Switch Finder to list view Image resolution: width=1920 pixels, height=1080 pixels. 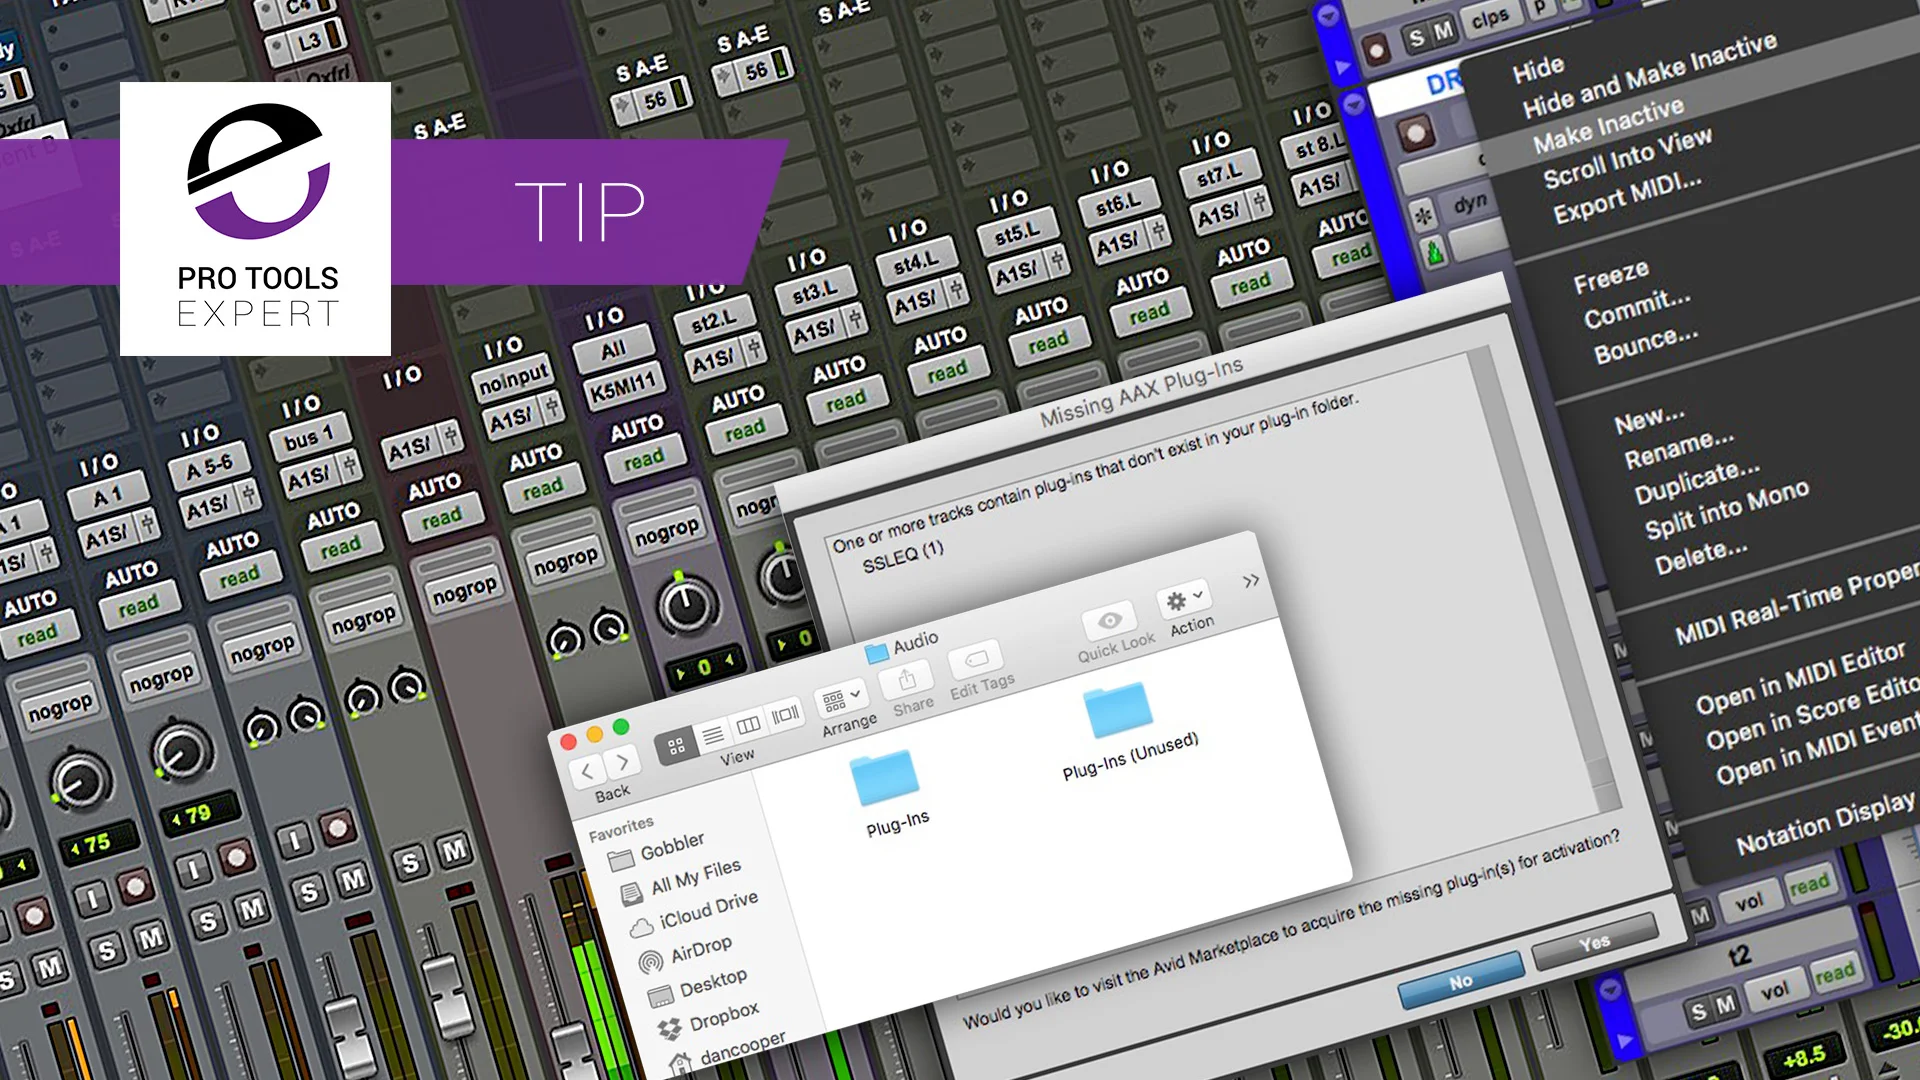click(x=713, y=735)
